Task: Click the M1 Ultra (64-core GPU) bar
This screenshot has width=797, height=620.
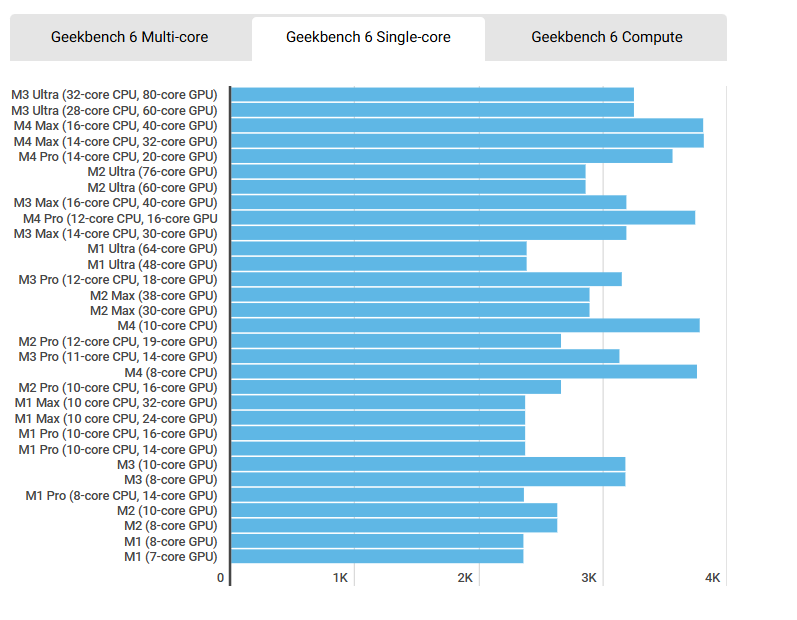Action: click(x=378, y=249)
